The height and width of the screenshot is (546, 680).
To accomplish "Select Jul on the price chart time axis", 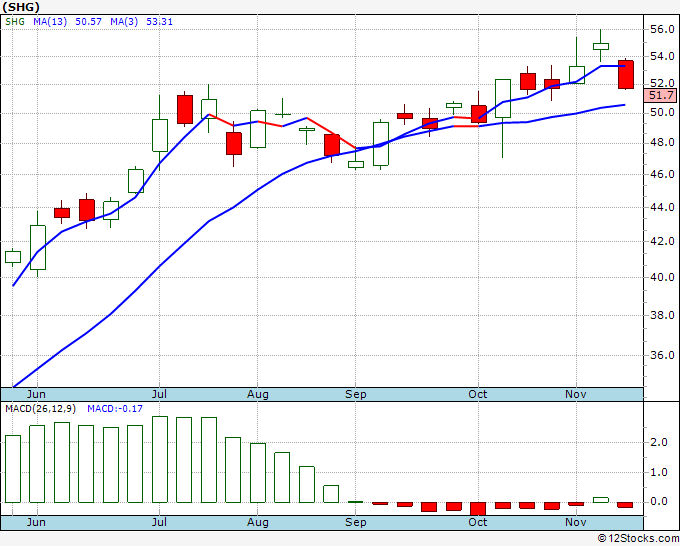I will click(159, 394).
